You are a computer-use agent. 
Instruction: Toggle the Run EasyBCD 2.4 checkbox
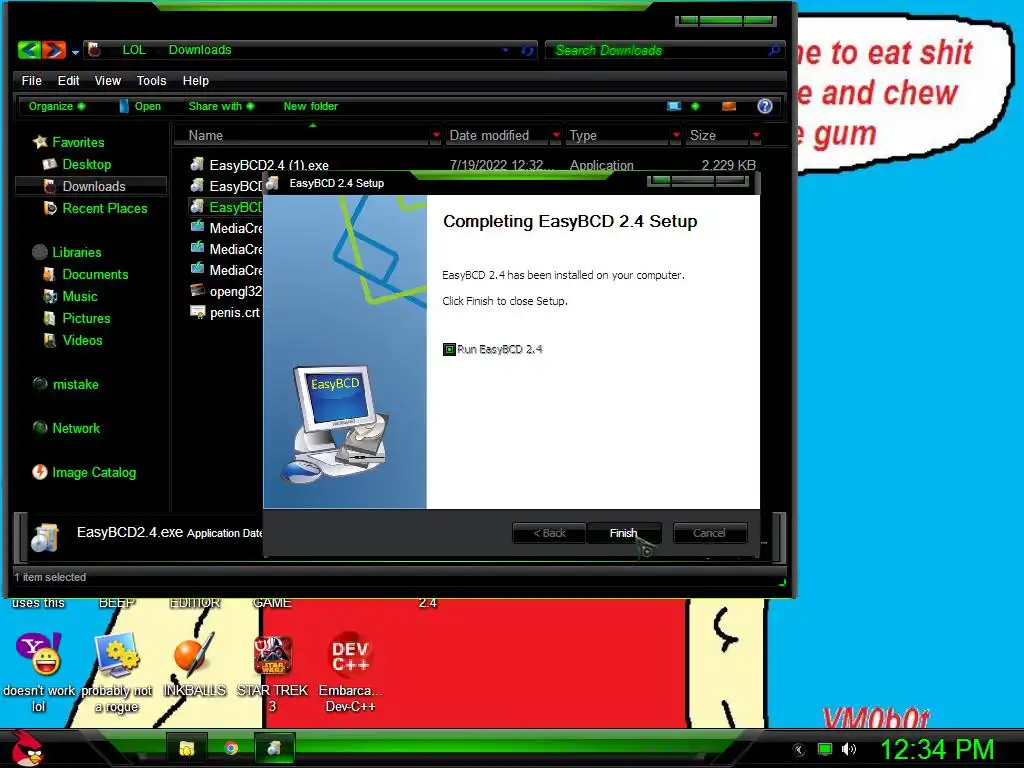(449, 349)
